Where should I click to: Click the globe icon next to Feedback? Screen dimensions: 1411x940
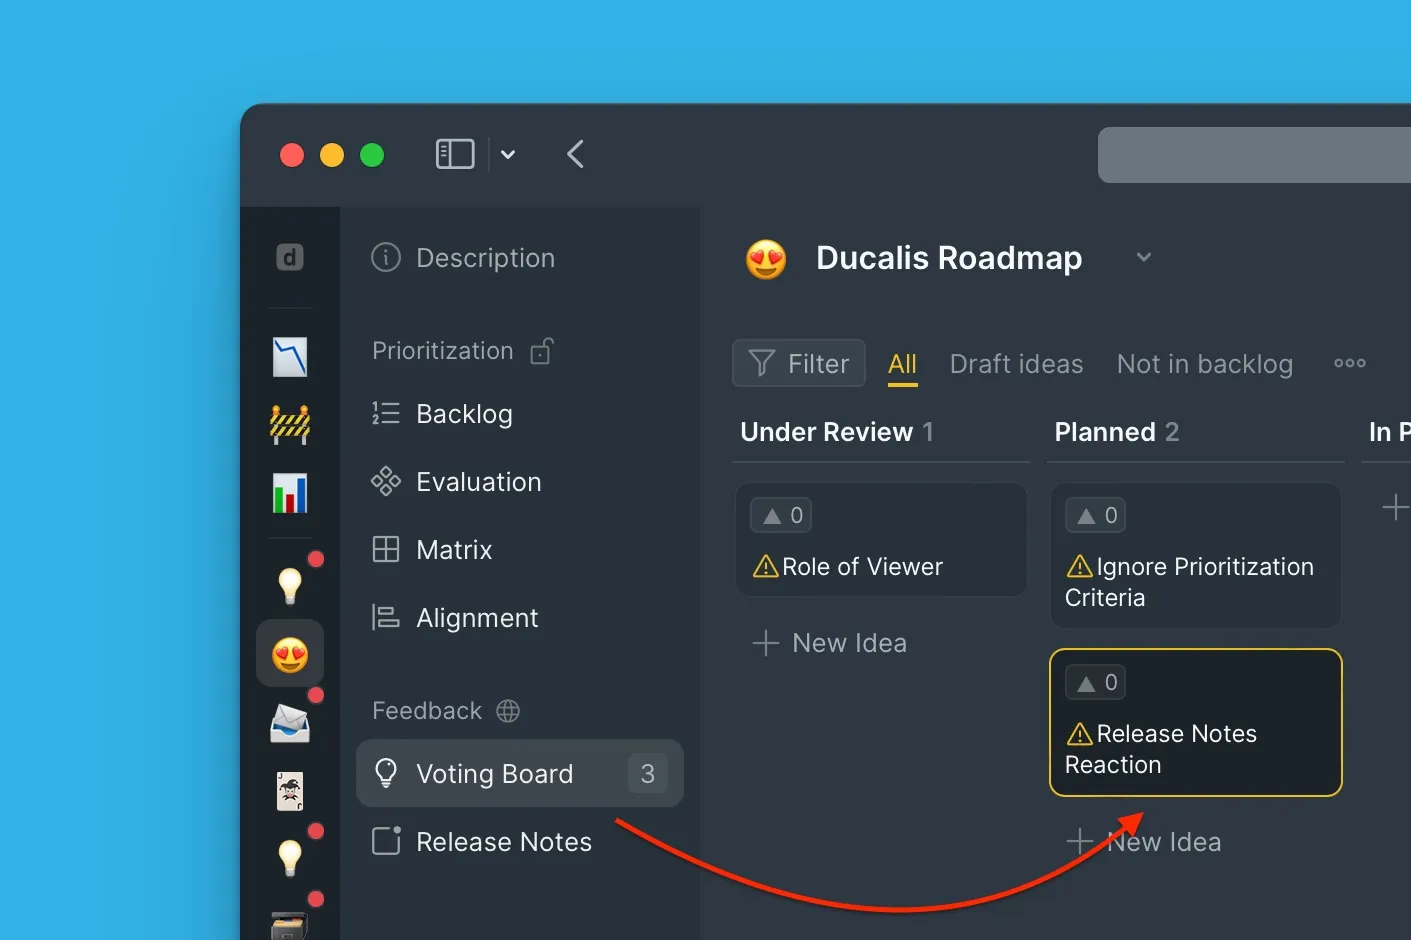(508, 711)
